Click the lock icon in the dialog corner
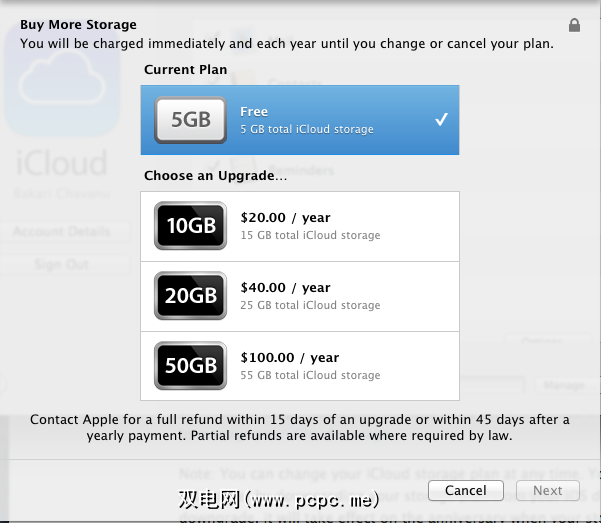This screenshot has height=523, width=601. coord(574,25)
